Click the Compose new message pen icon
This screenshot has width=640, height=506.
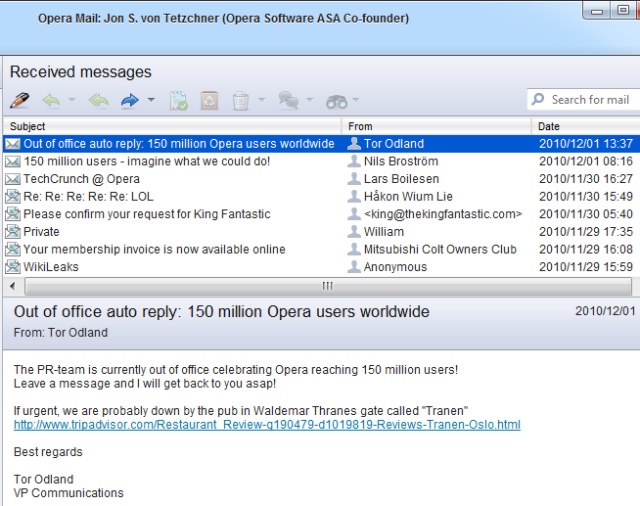tap(19, 100)
